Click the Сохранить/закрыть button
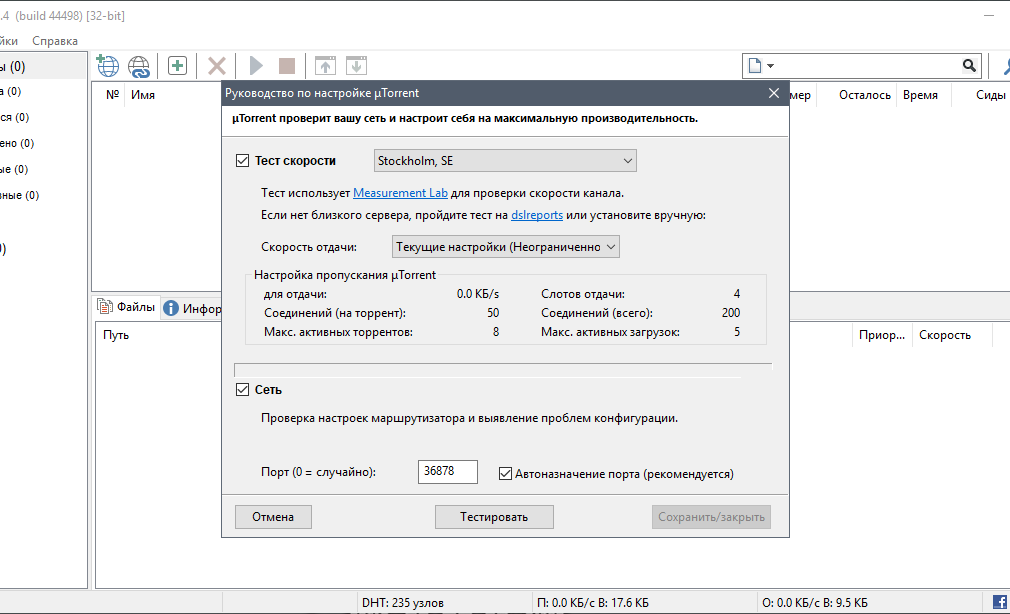This screenshot has height=614, width=1010. pyautogui.click(x=711, y=517)
